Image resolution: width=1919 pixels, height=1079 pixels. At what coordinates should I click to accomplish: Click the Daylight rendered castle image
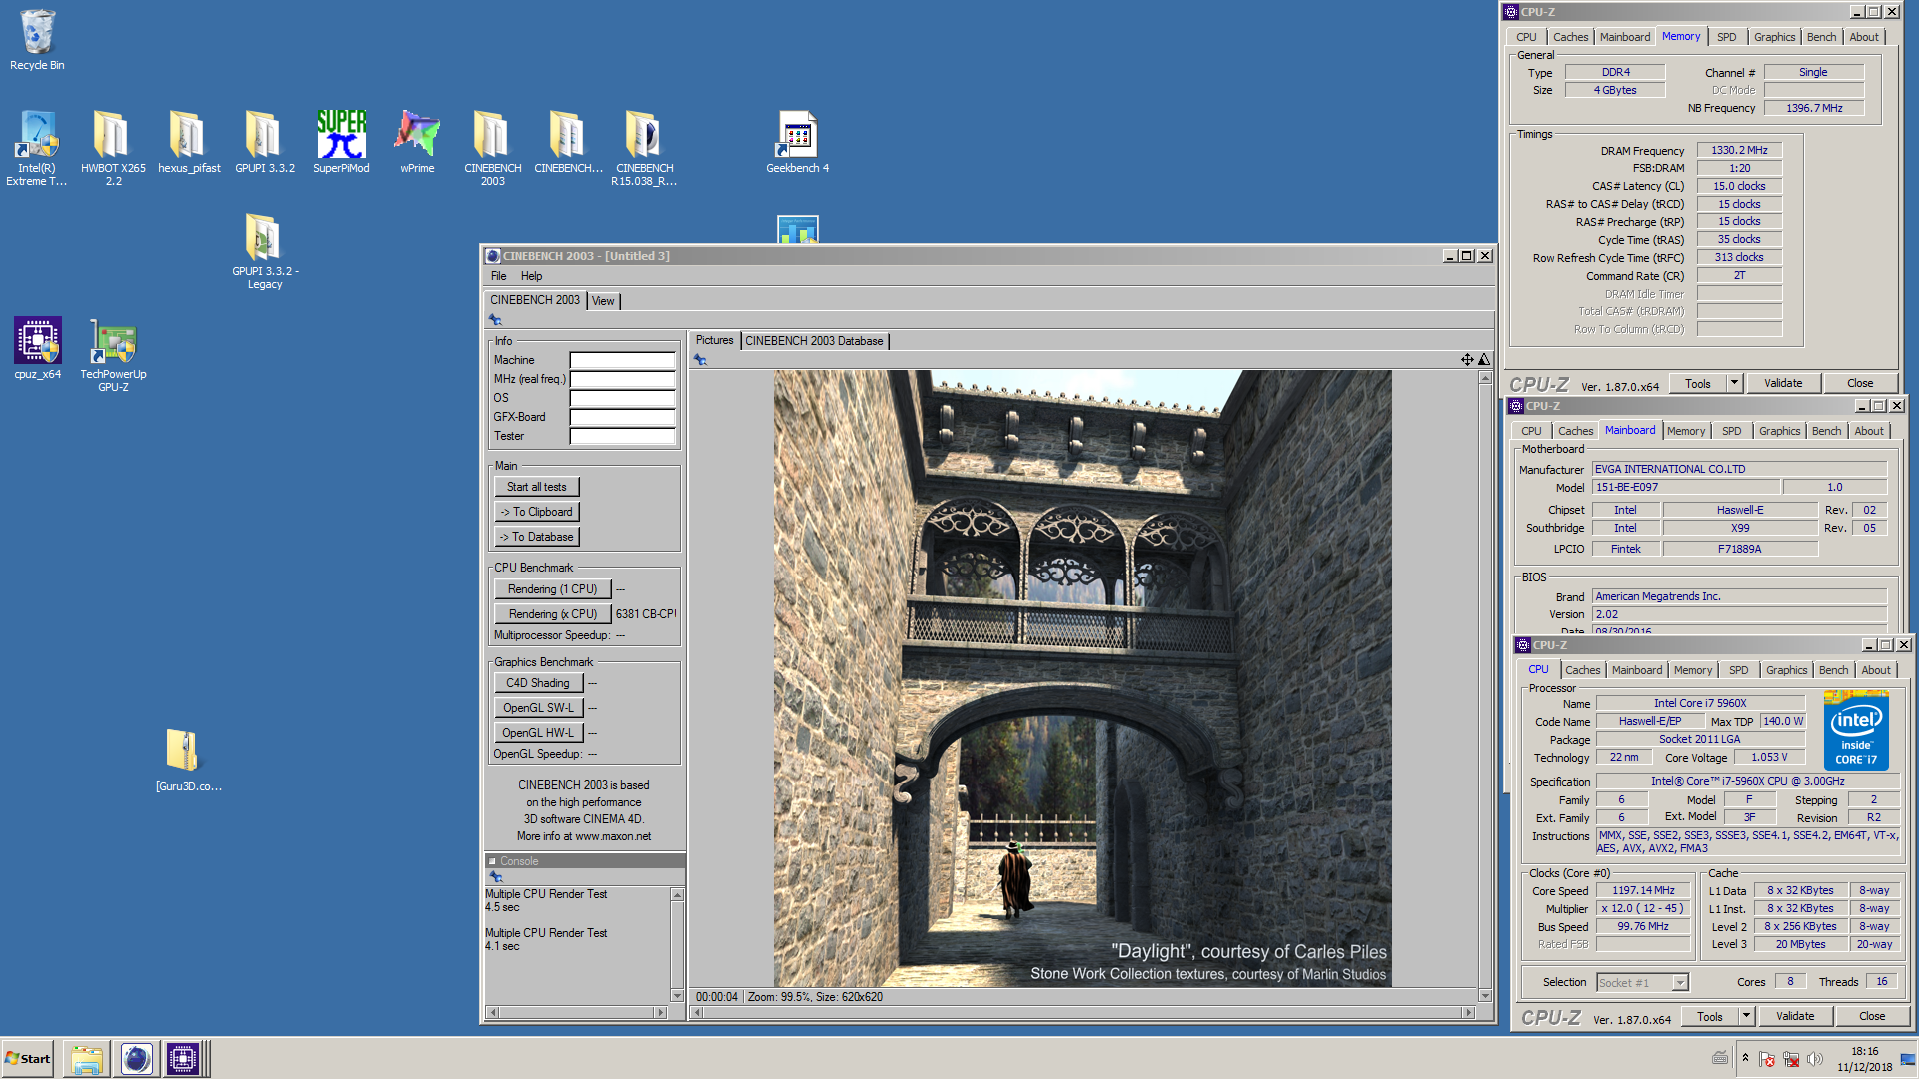[1082, 679]
